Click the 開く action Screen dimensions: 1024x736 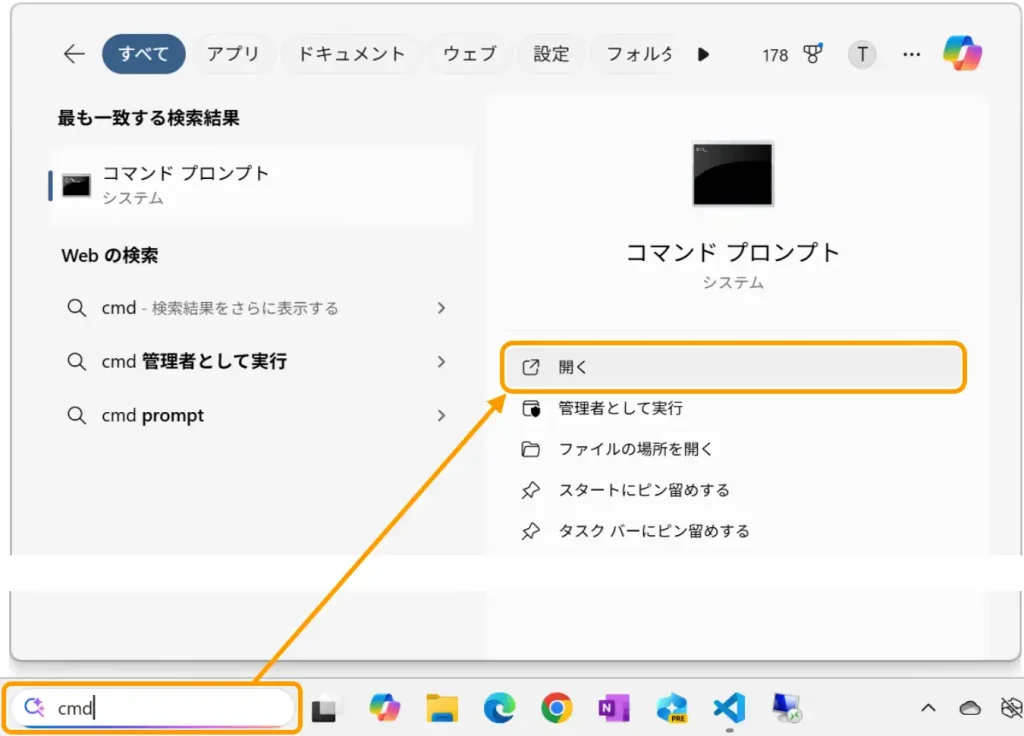(733, 367)
